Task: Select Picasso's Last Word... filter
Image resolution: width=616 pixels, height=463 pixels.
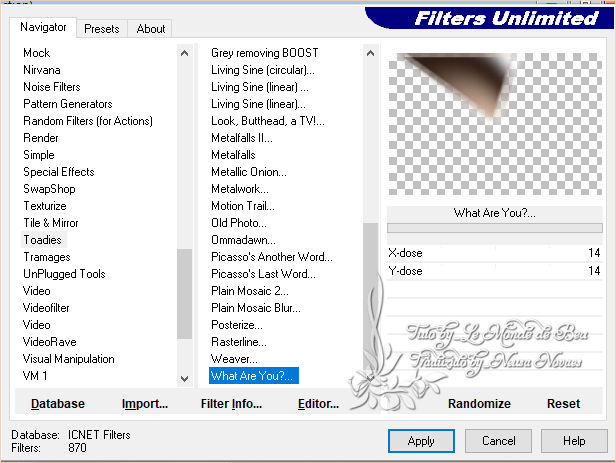Action: [263, 274]
